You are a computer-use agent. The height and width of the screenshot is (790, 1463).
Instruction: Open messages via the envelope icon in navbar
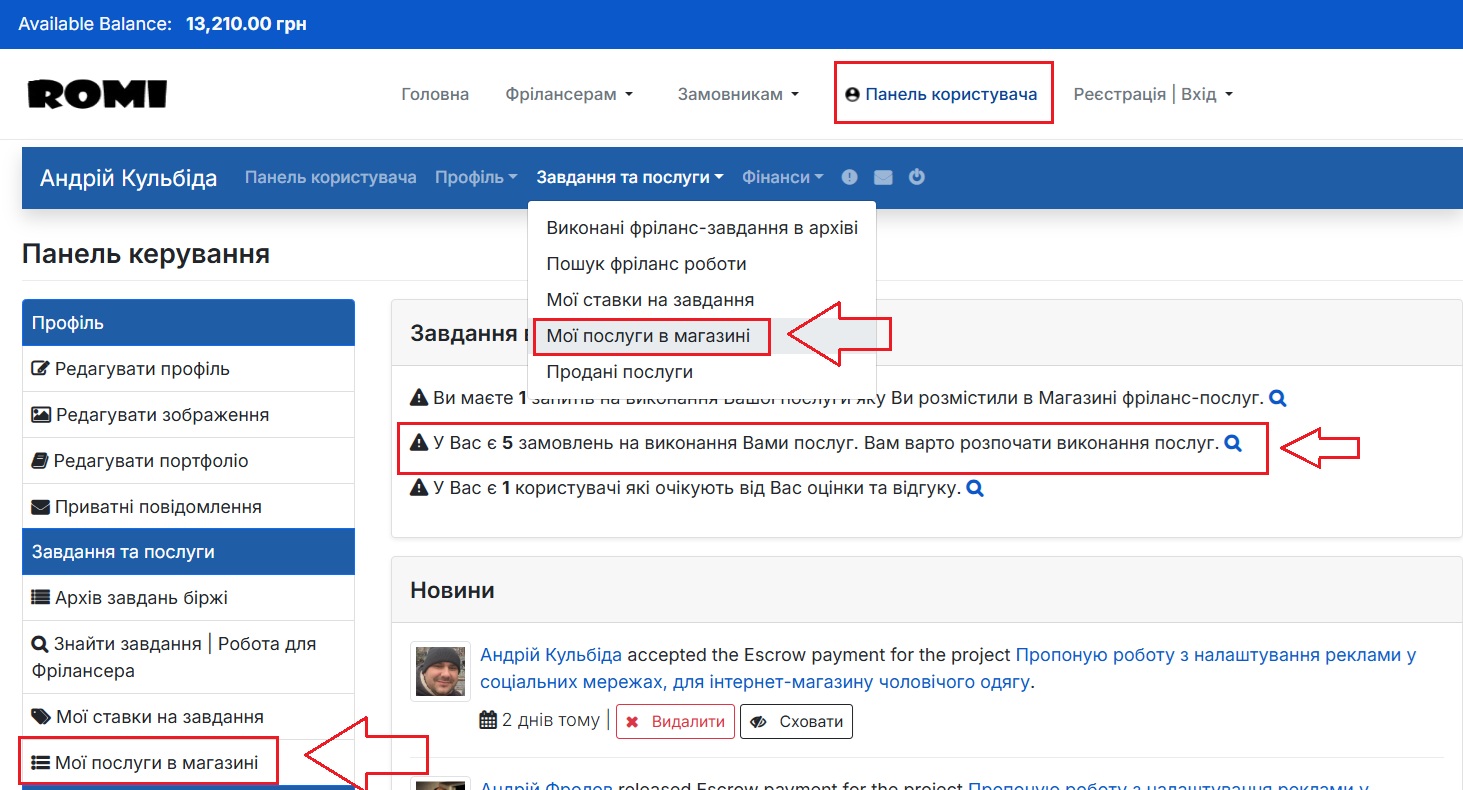[x=882, y=177]
